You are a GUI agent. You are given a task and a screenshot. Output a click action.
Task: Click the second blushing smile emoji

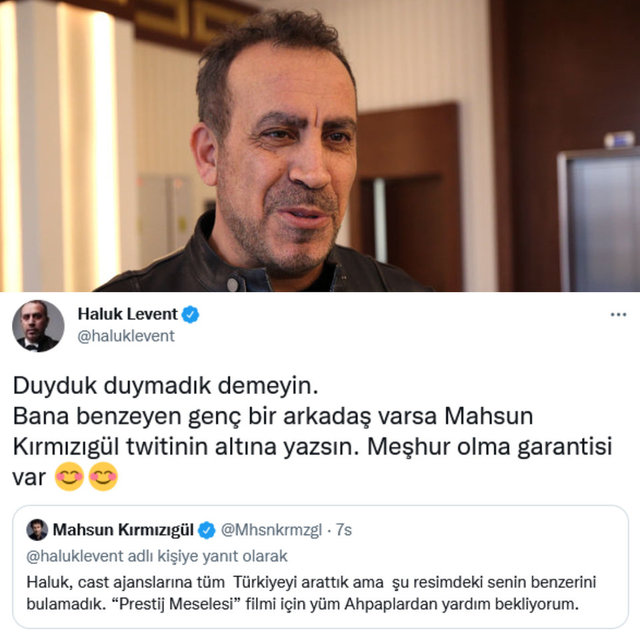pos(103,476)
